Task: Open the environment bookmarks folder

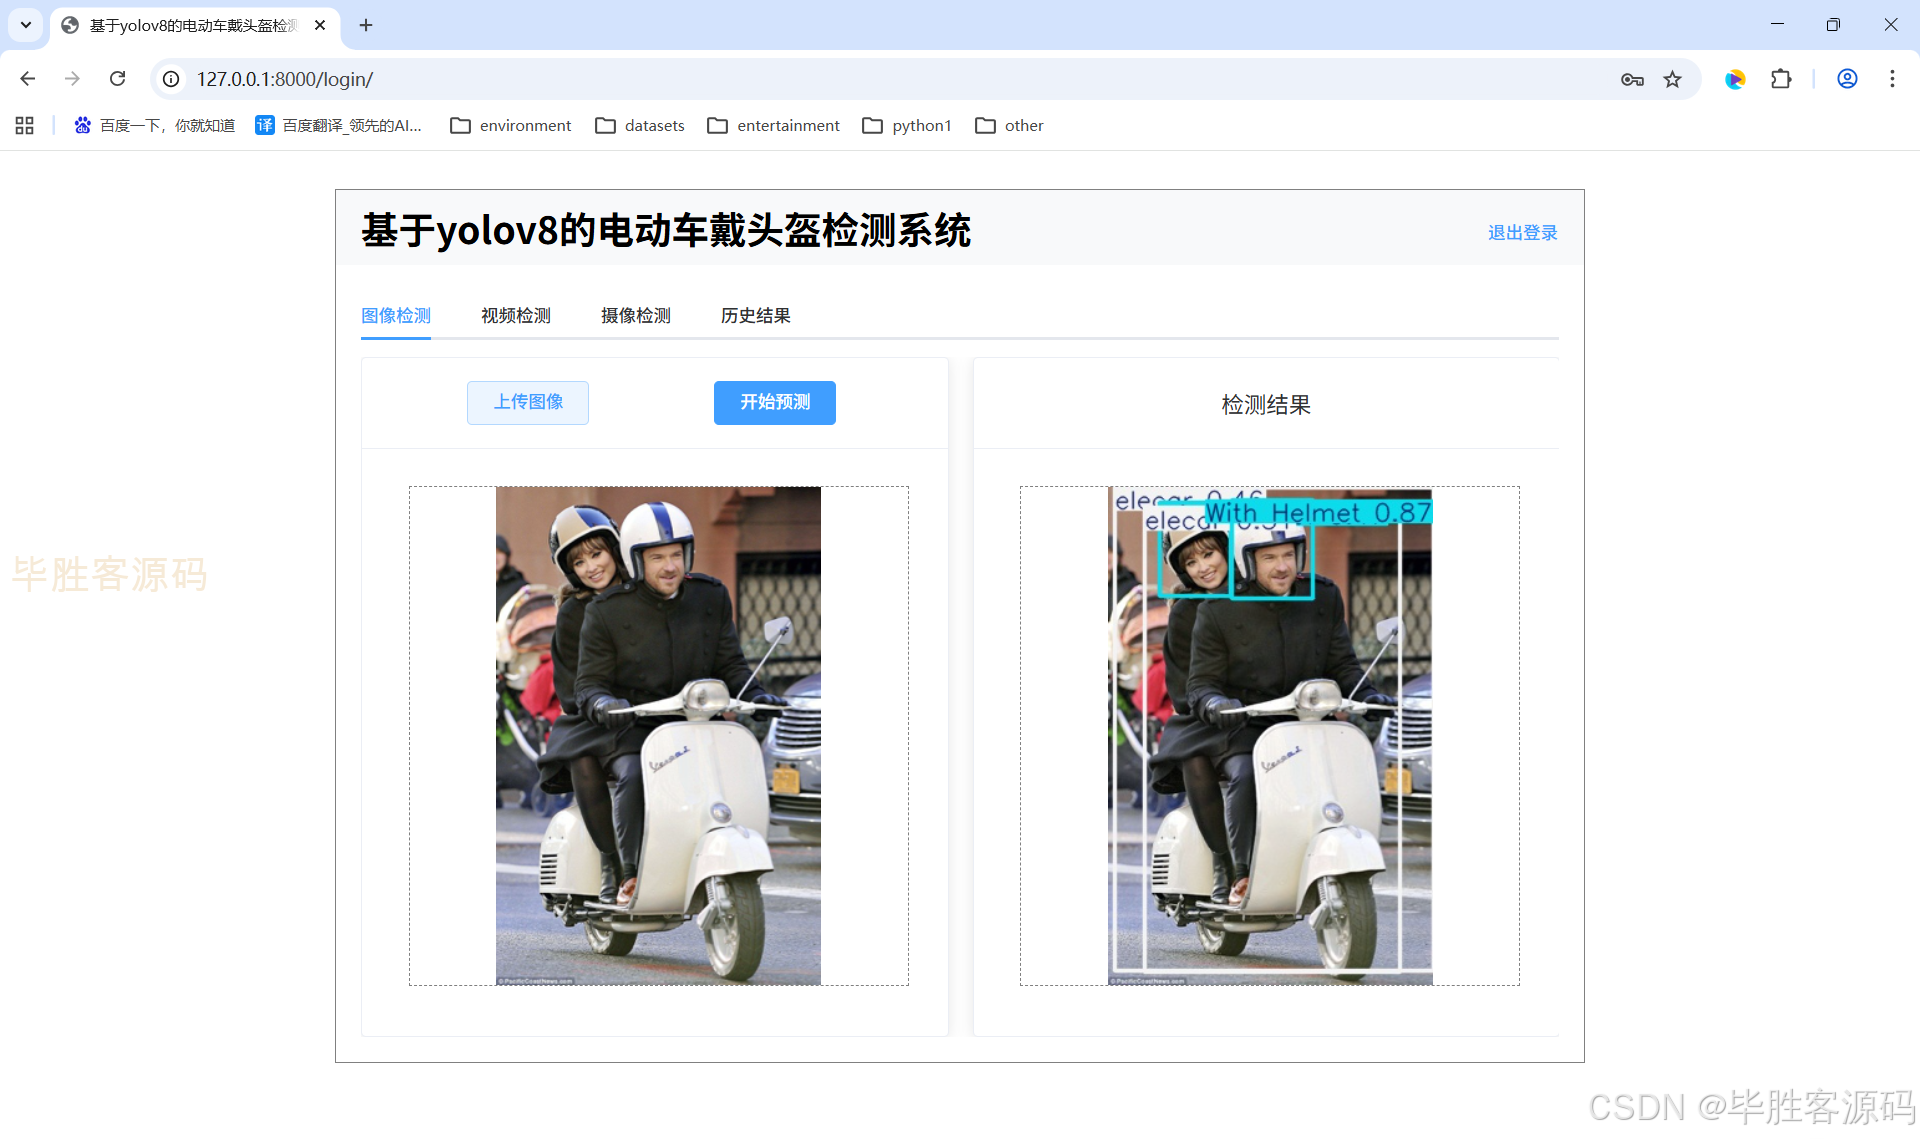Action: (x=511, y=125)
